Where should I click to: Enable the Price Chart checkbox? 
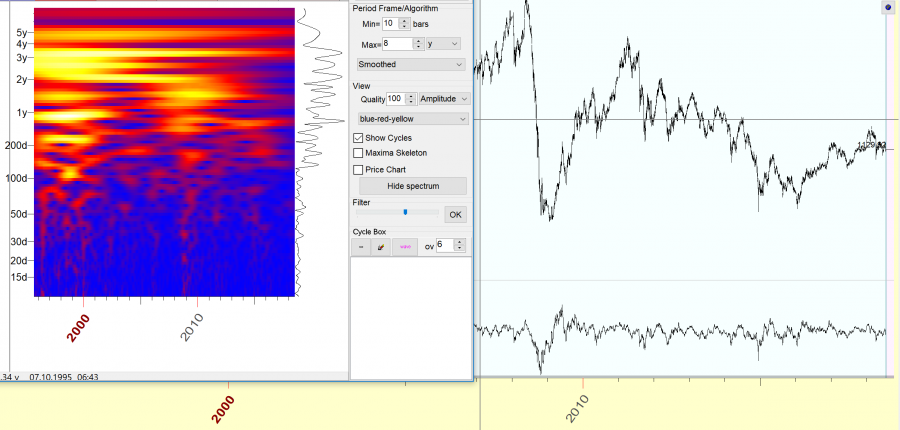coord(359,170)
